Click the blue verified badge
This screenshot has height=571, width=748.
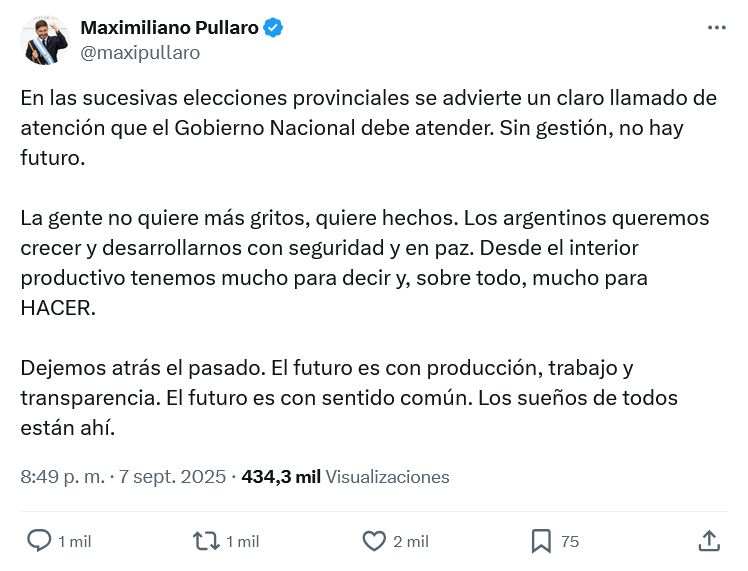click(273, 28)
